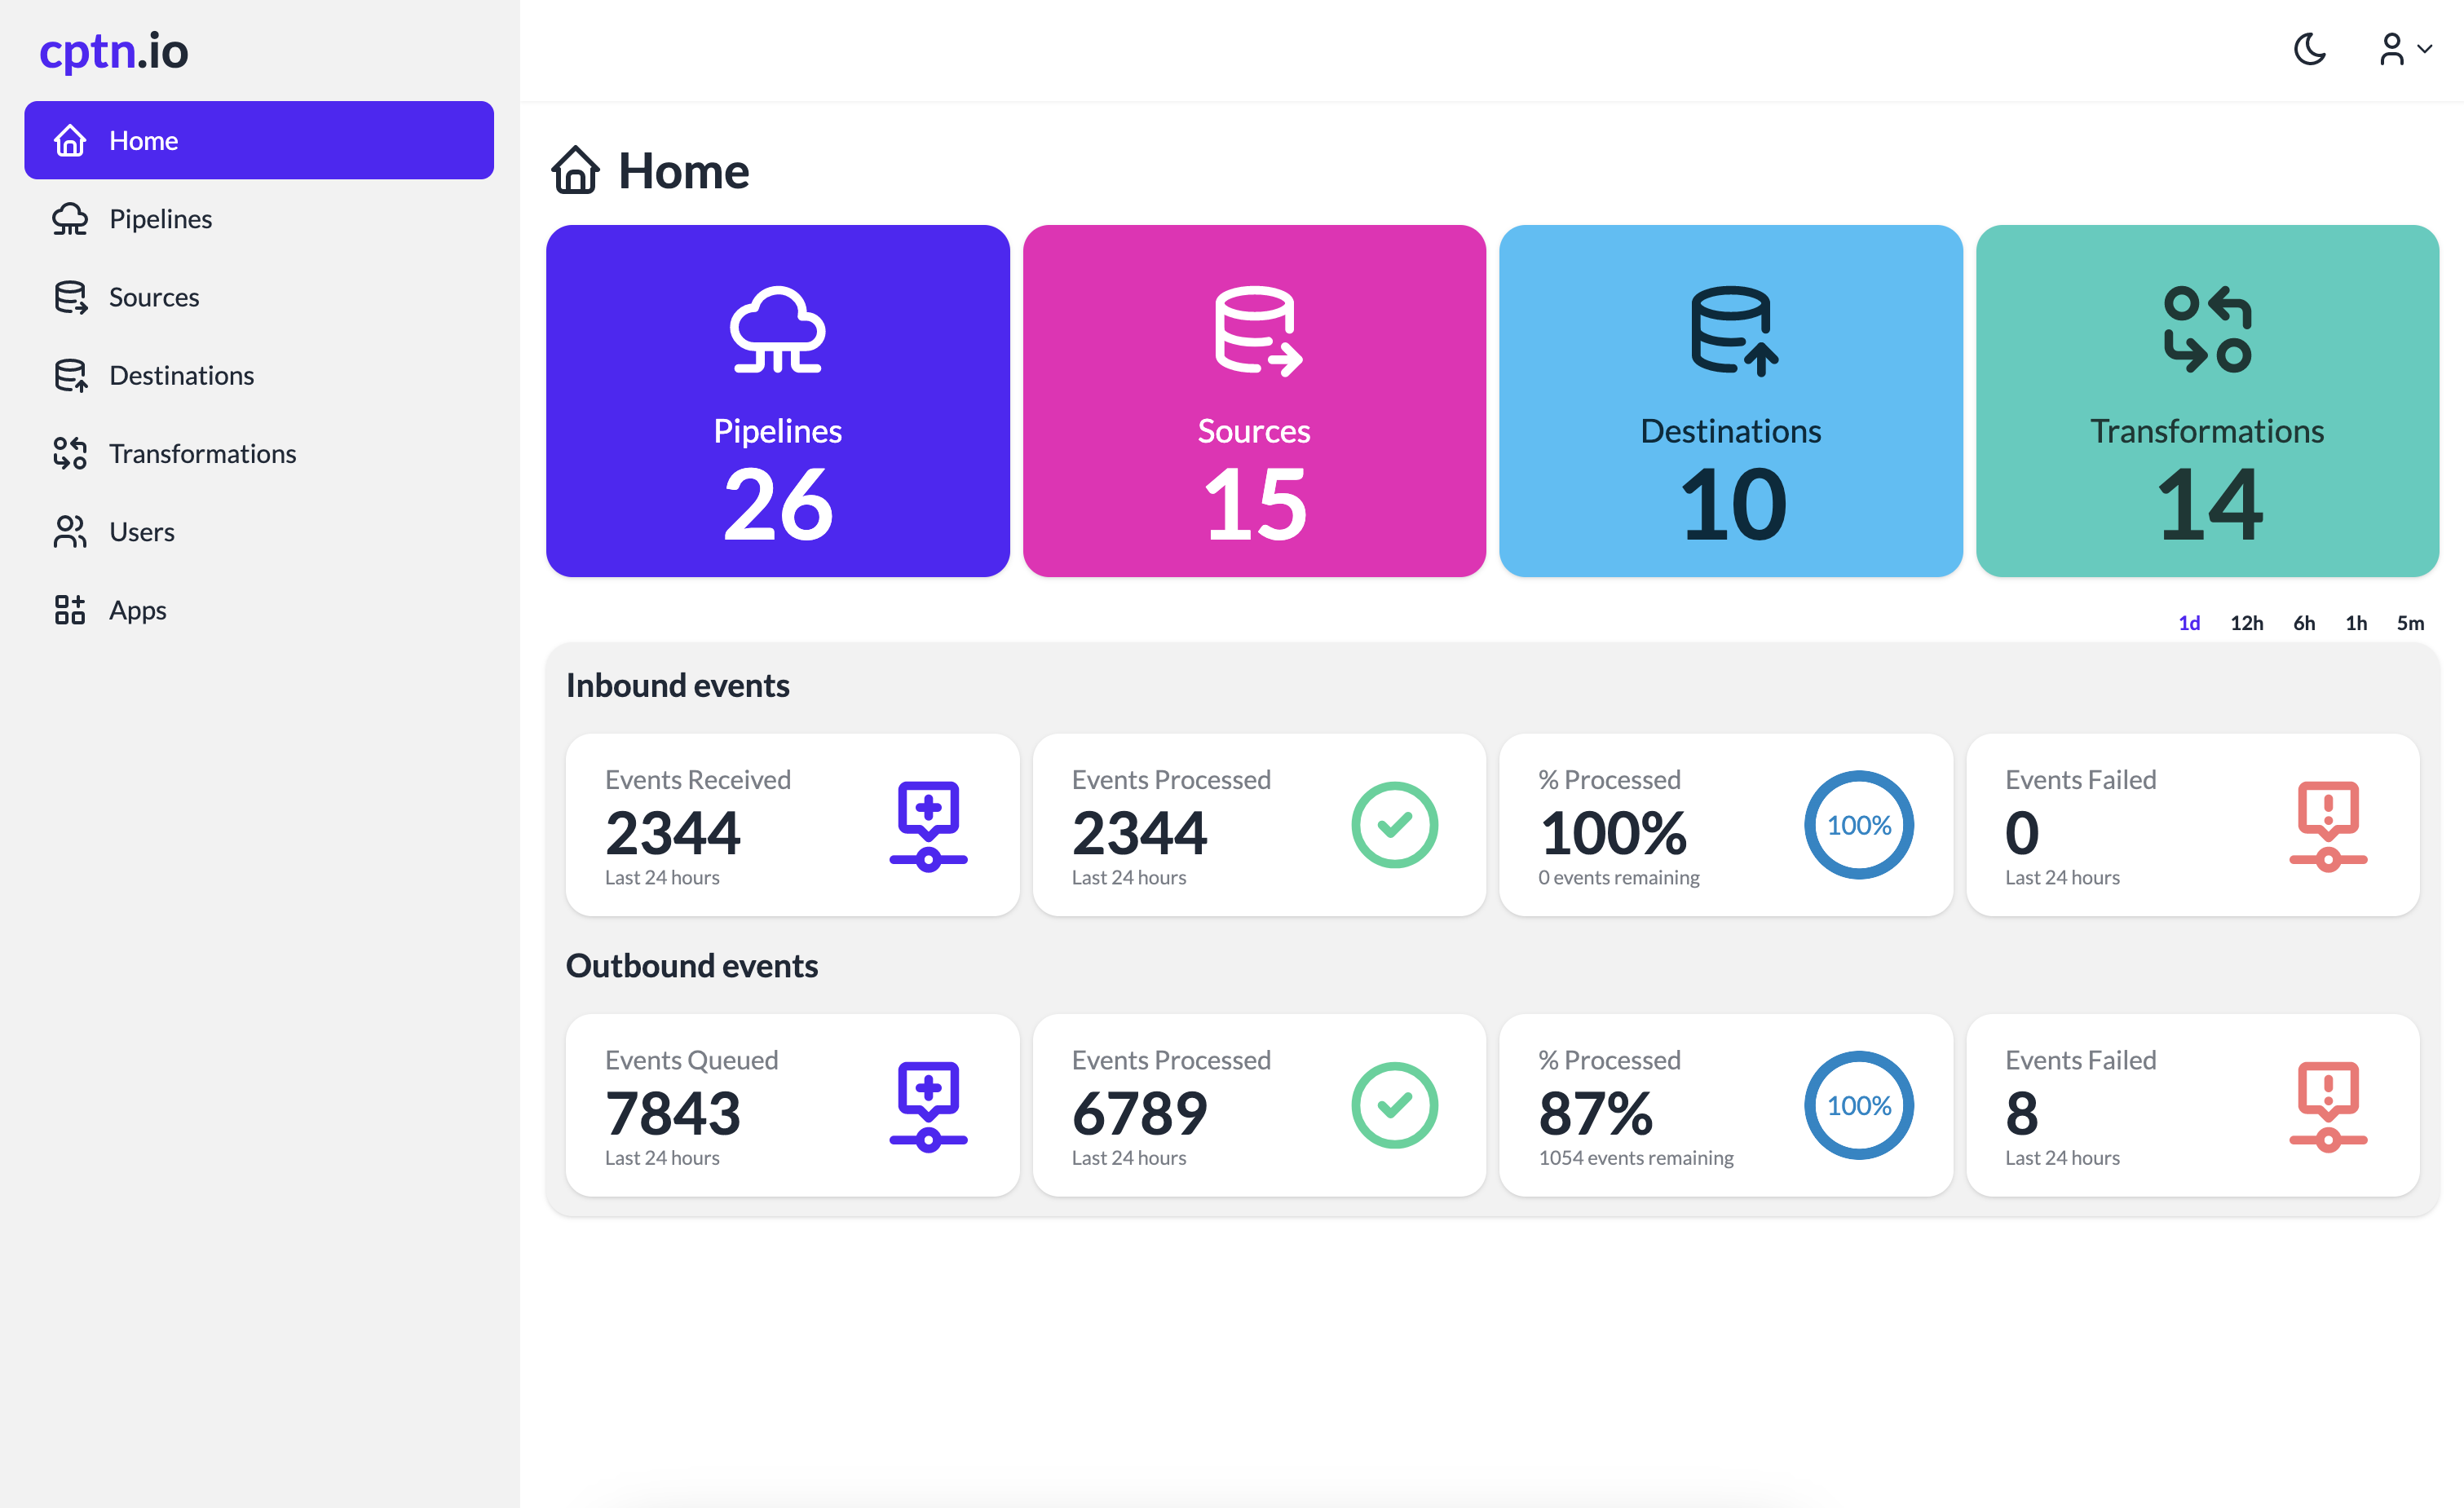The image size is (2464, 1508).
Task: Click the swap icon in the Transformations card
Action: tap(2207, 330)
